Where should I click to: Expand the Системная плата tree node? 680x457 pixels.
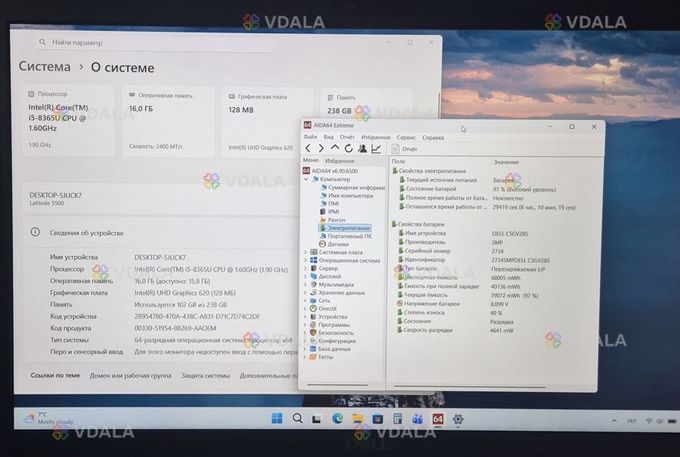pos(305,252)
